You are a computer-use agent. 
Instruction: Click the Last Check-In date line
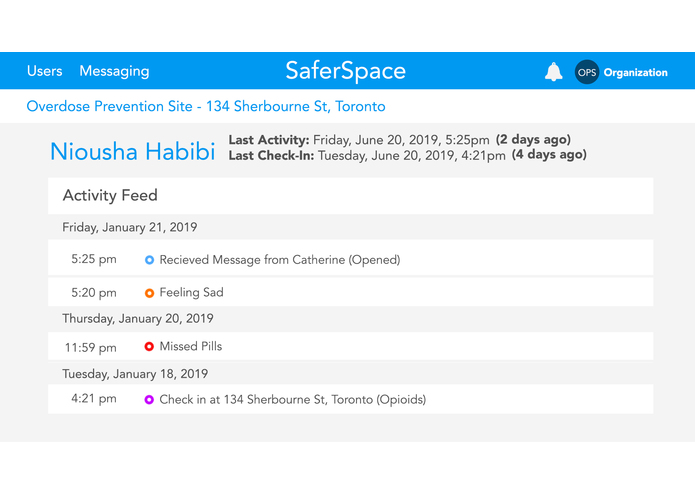[367, 156]
